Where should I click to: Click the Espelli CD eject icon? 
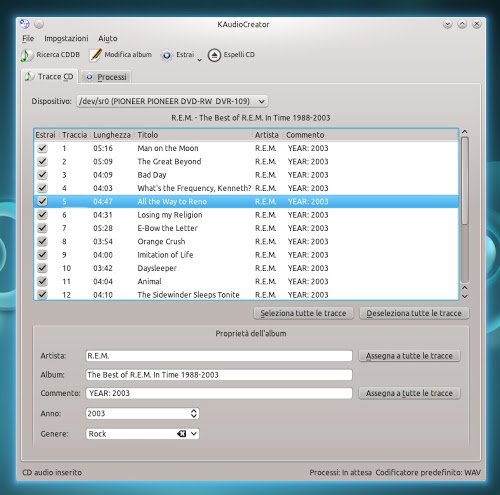[214, 55]
